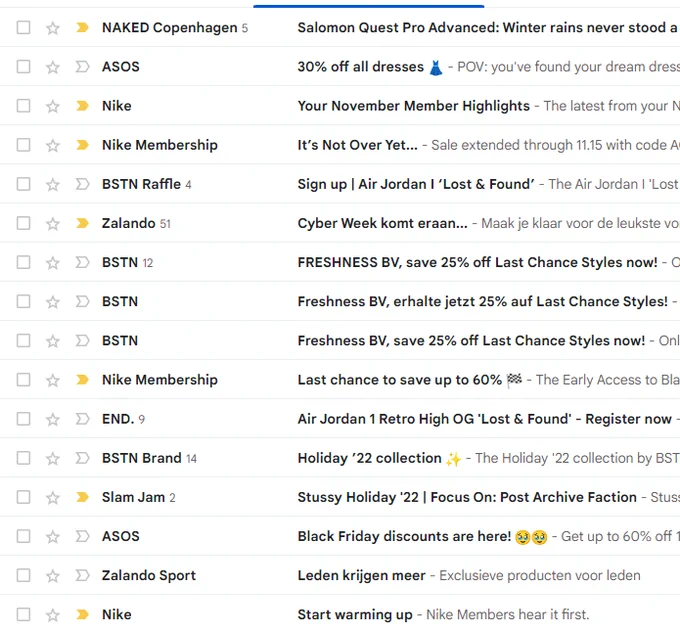Select the It's Not Over Yet email checkbox
Image resolution: width=680 pixels, height=632 pixels.
coord(23,145)
